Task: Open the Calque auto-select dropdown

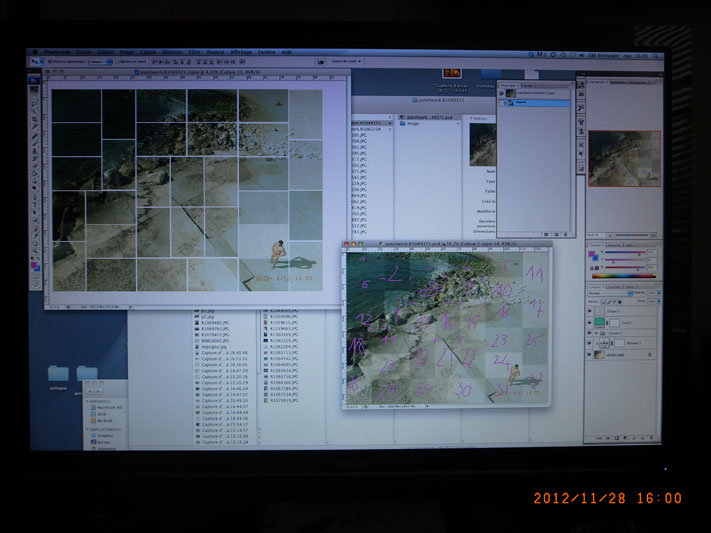Action: (x=100, y=62)
